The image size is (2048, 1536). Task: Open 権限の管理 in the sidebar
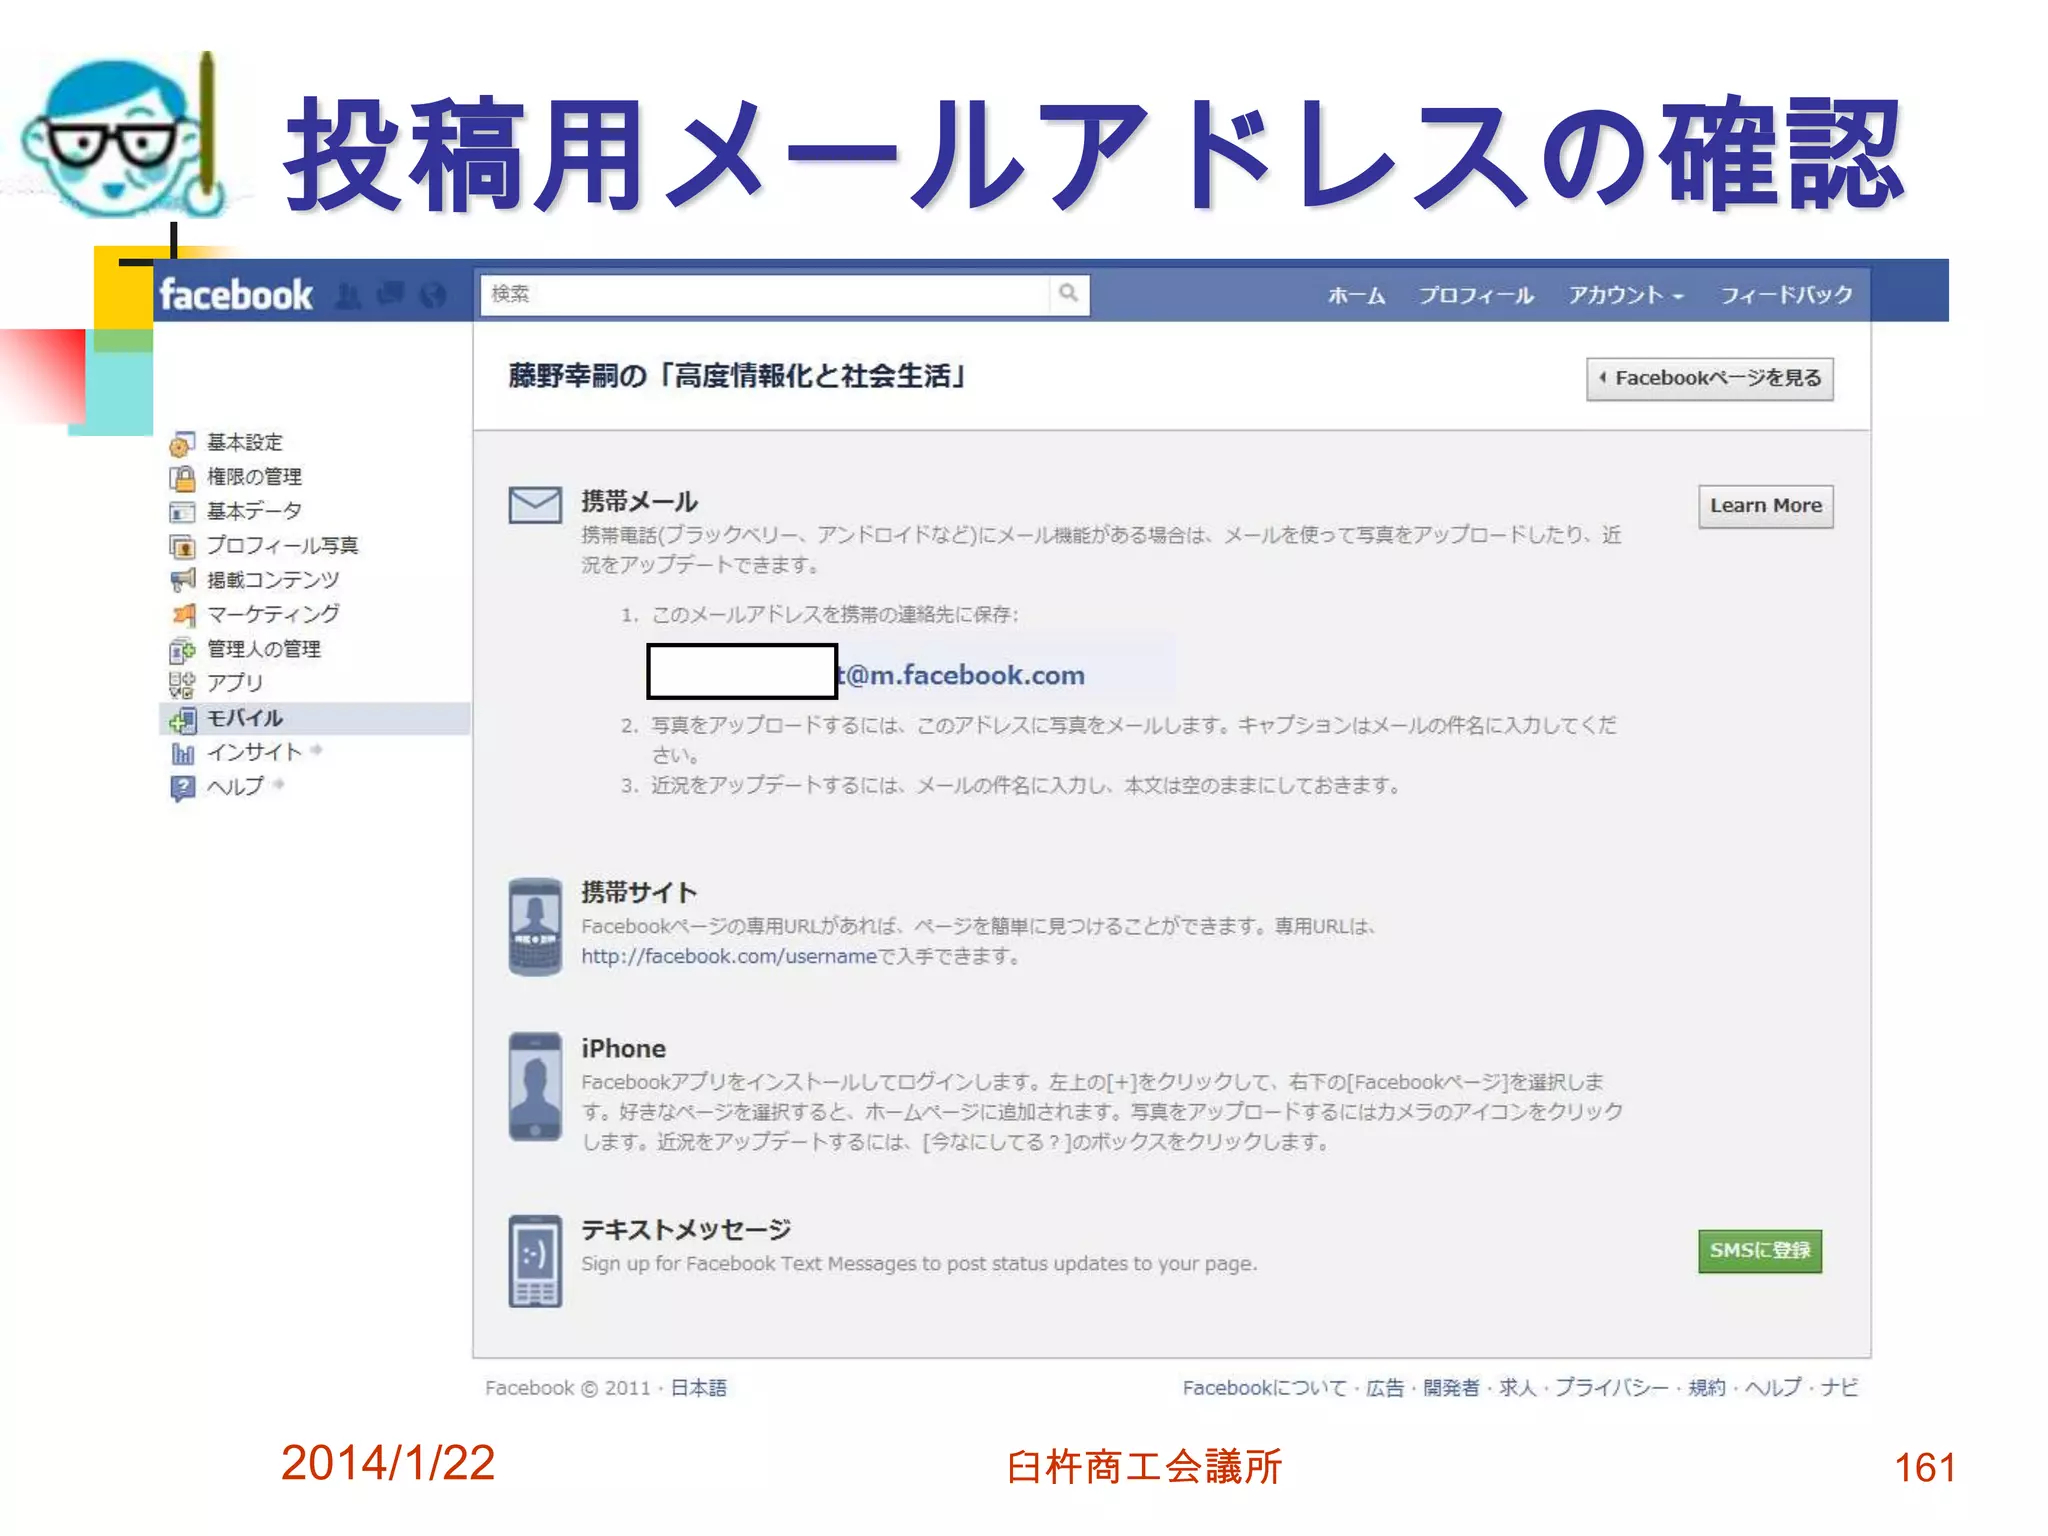click(254, 477)
